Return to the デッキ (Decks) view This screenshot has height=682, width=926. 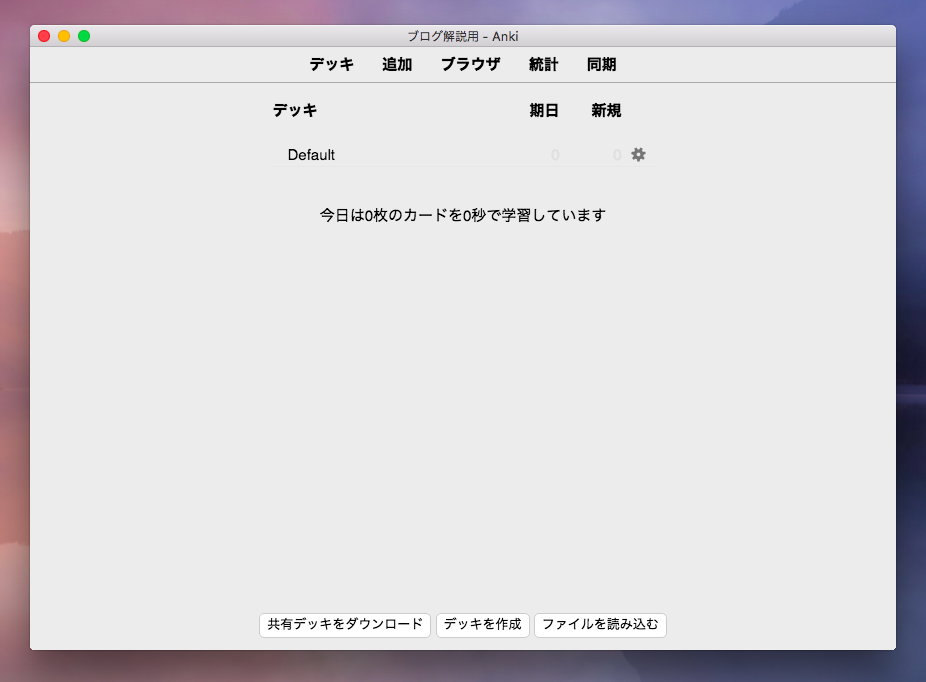[331, 65]
